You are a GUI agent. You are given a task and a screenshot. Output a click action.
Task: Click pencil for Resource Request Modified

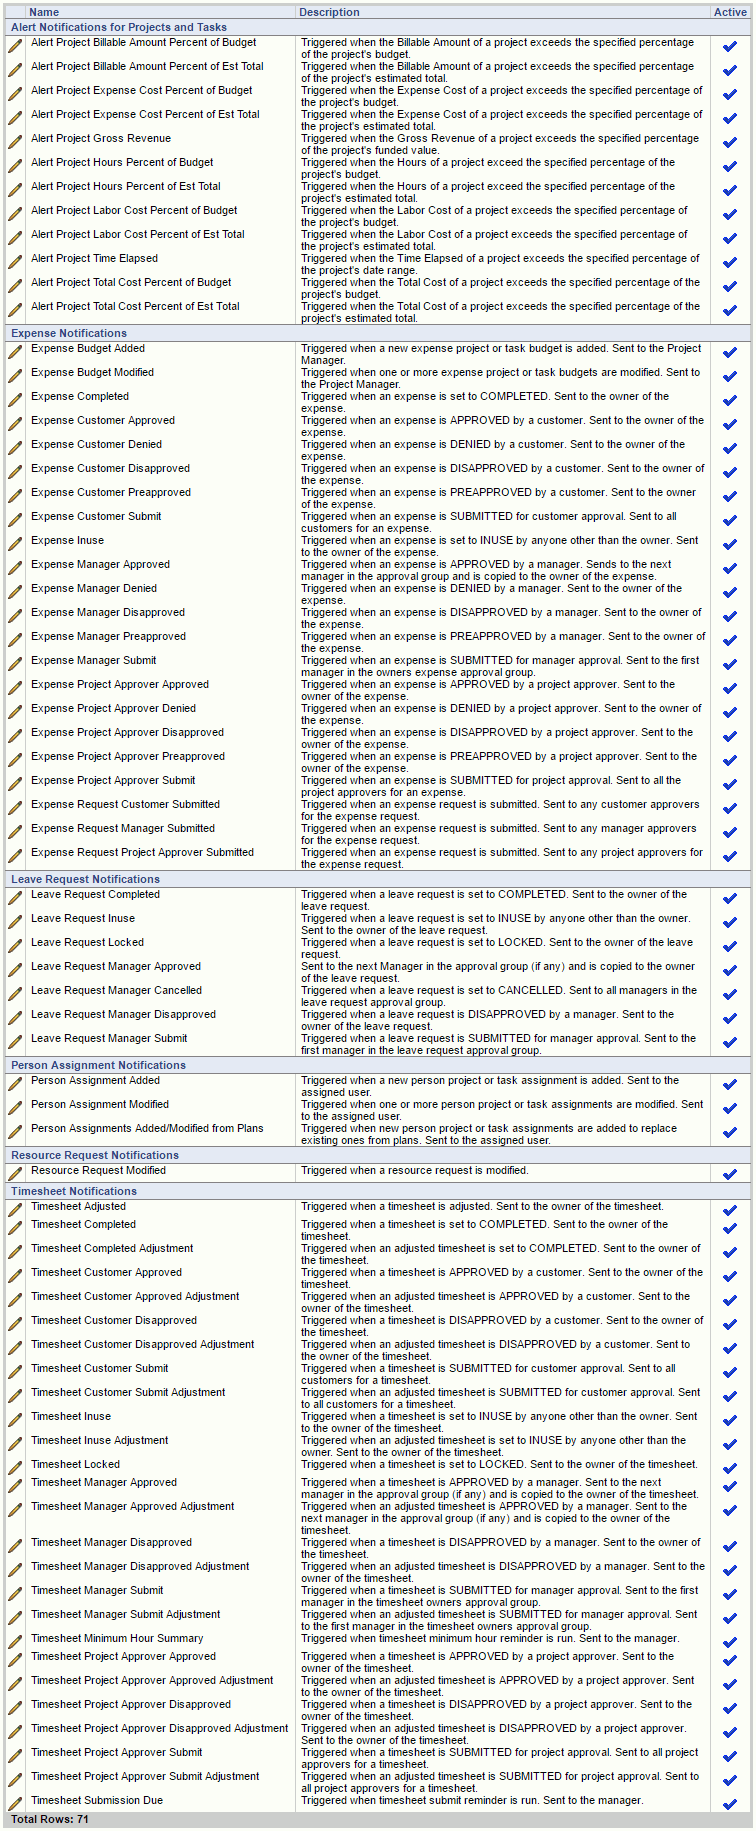click(15, 1174)
